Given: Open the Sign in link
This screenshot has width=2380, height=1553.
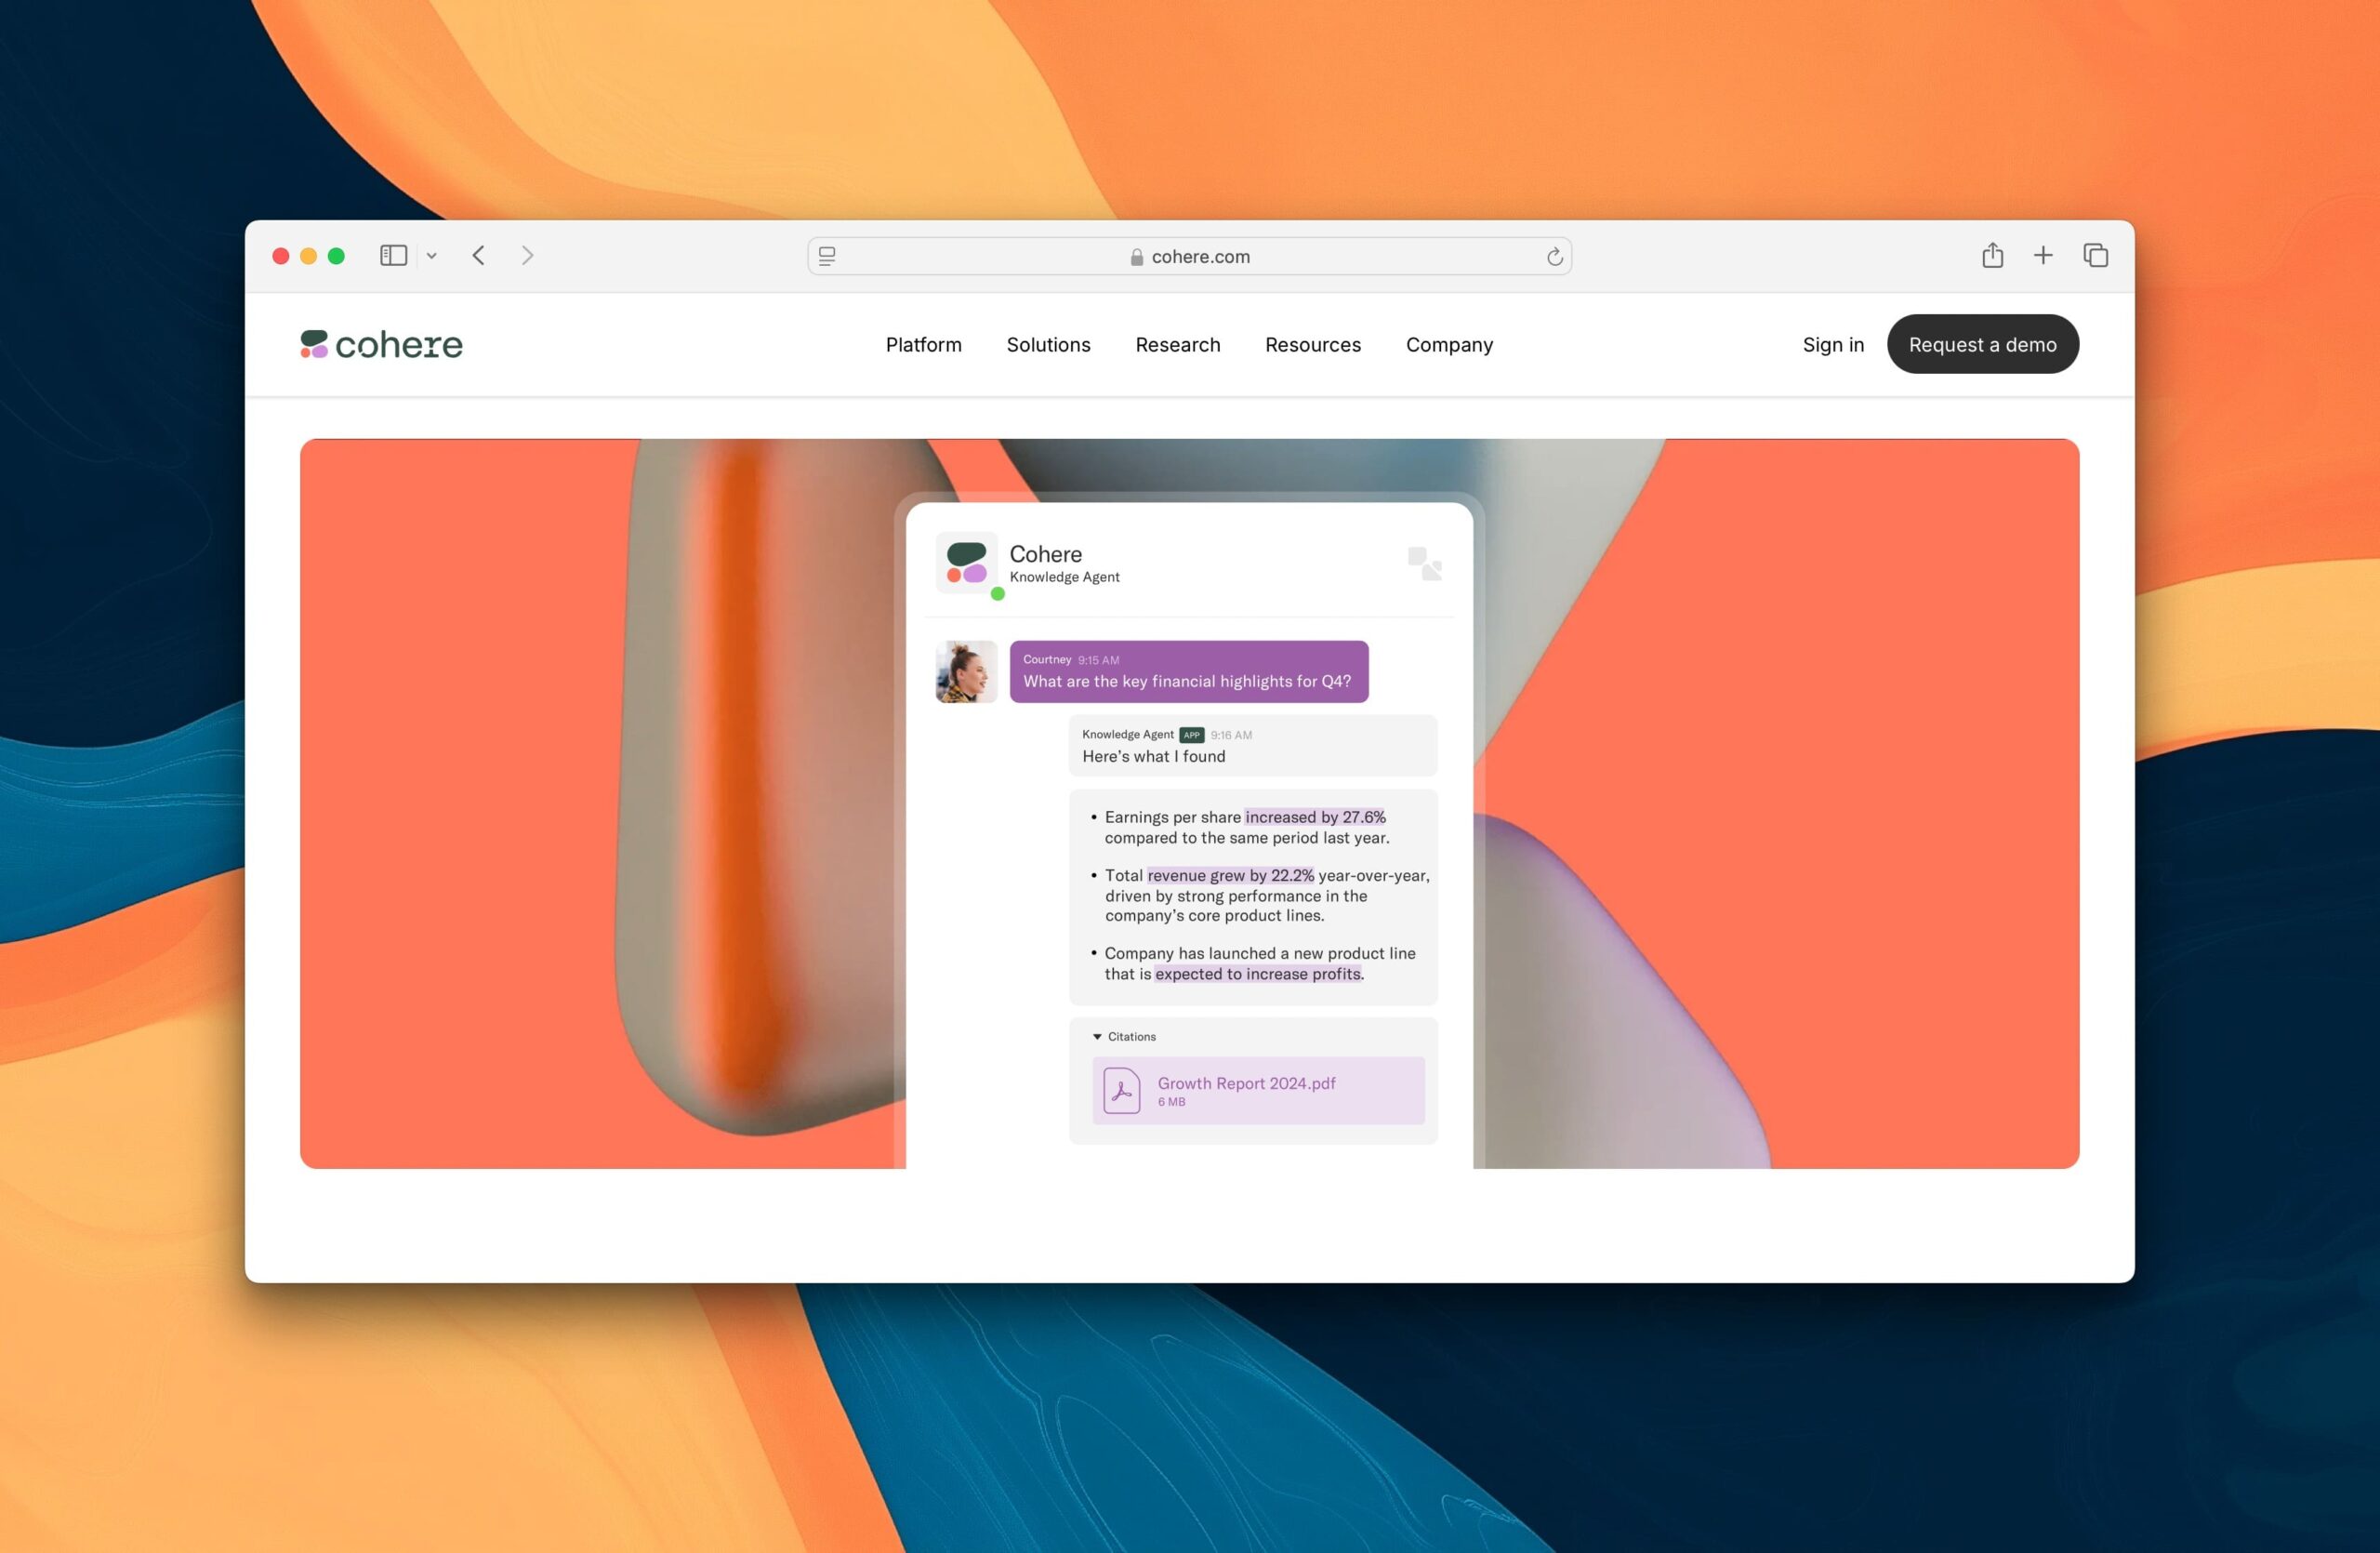Looking at the screenshot, I should pos(1833,344).
